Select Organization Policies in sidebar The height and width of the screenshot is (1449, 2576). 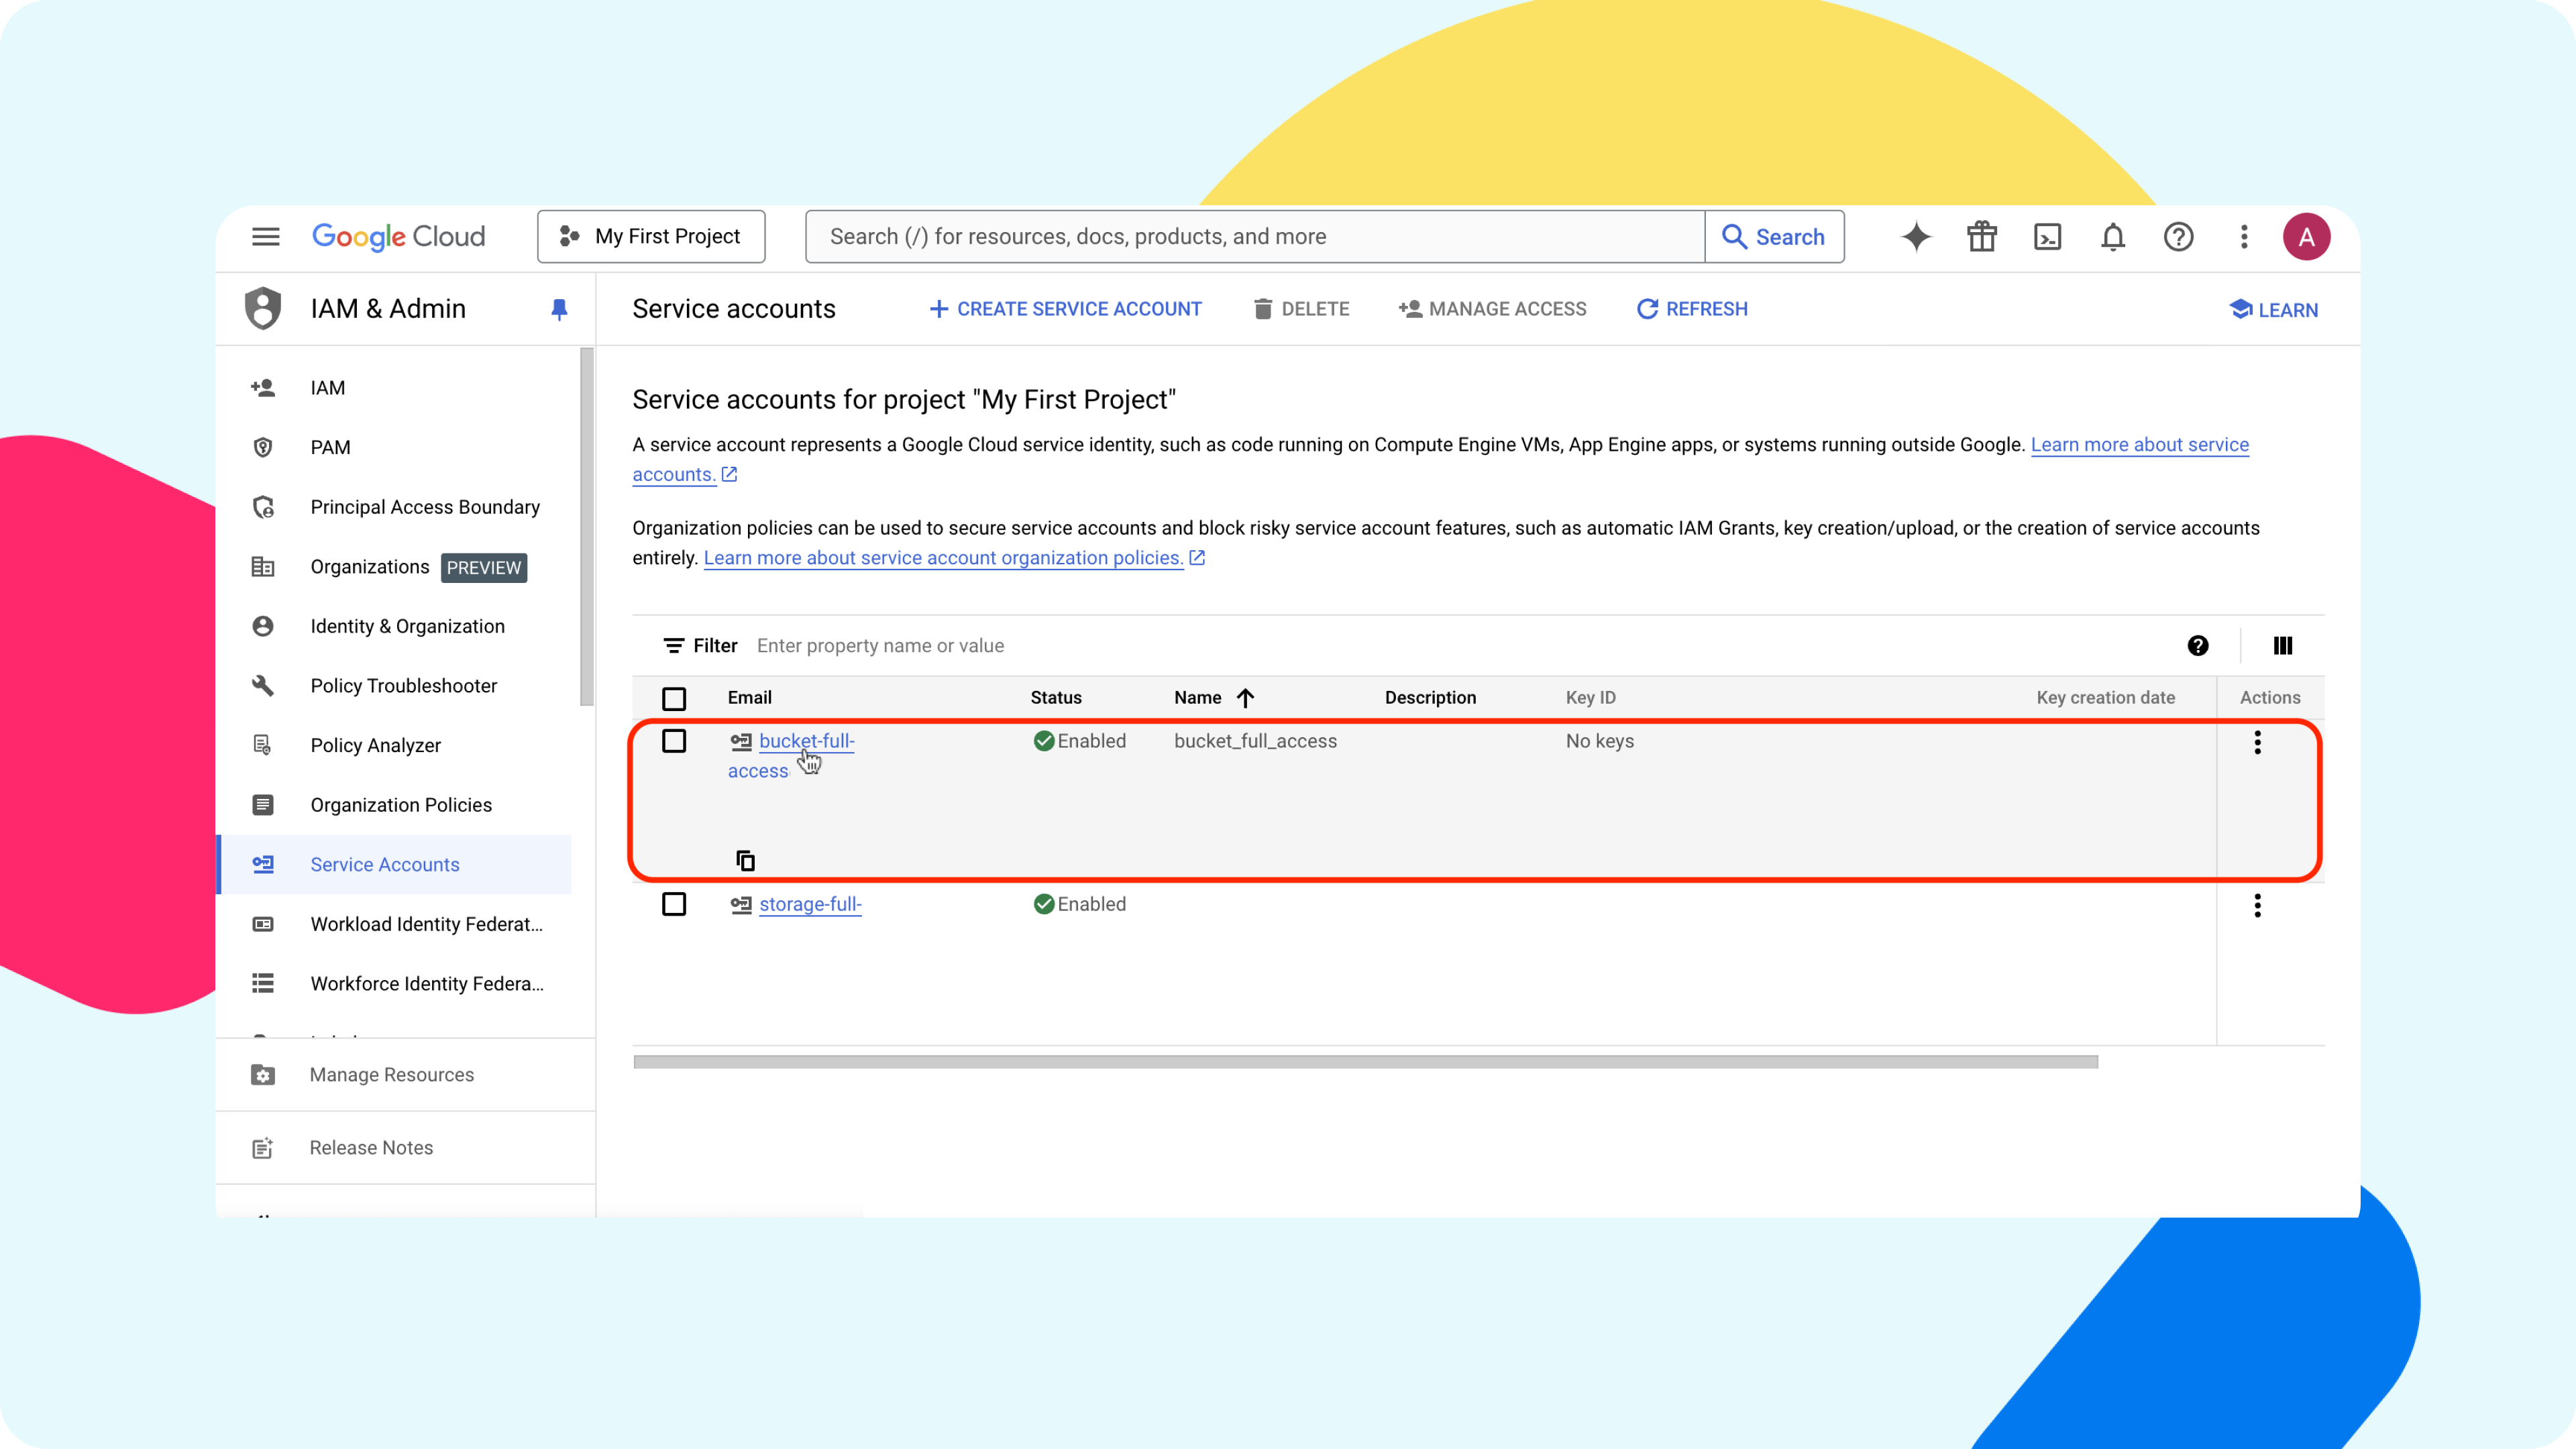click(x=400, y=805)
